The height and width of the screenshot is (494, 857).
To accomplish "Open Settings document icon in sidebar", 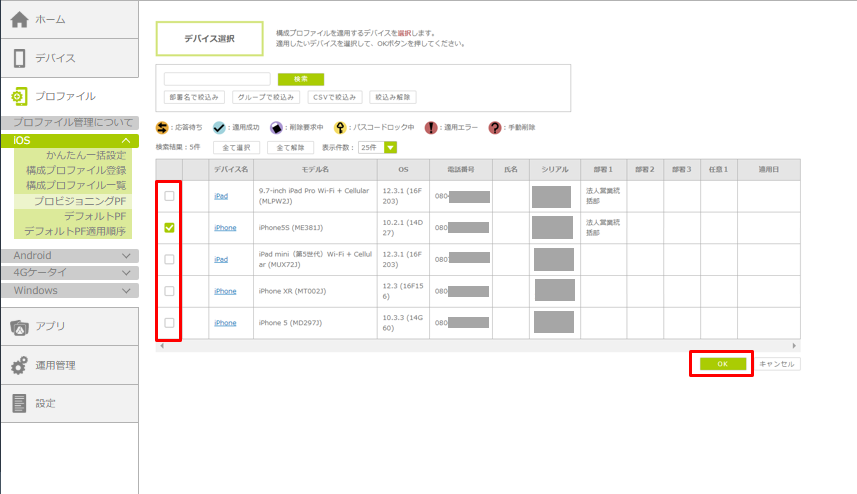I will coord(19,403).
